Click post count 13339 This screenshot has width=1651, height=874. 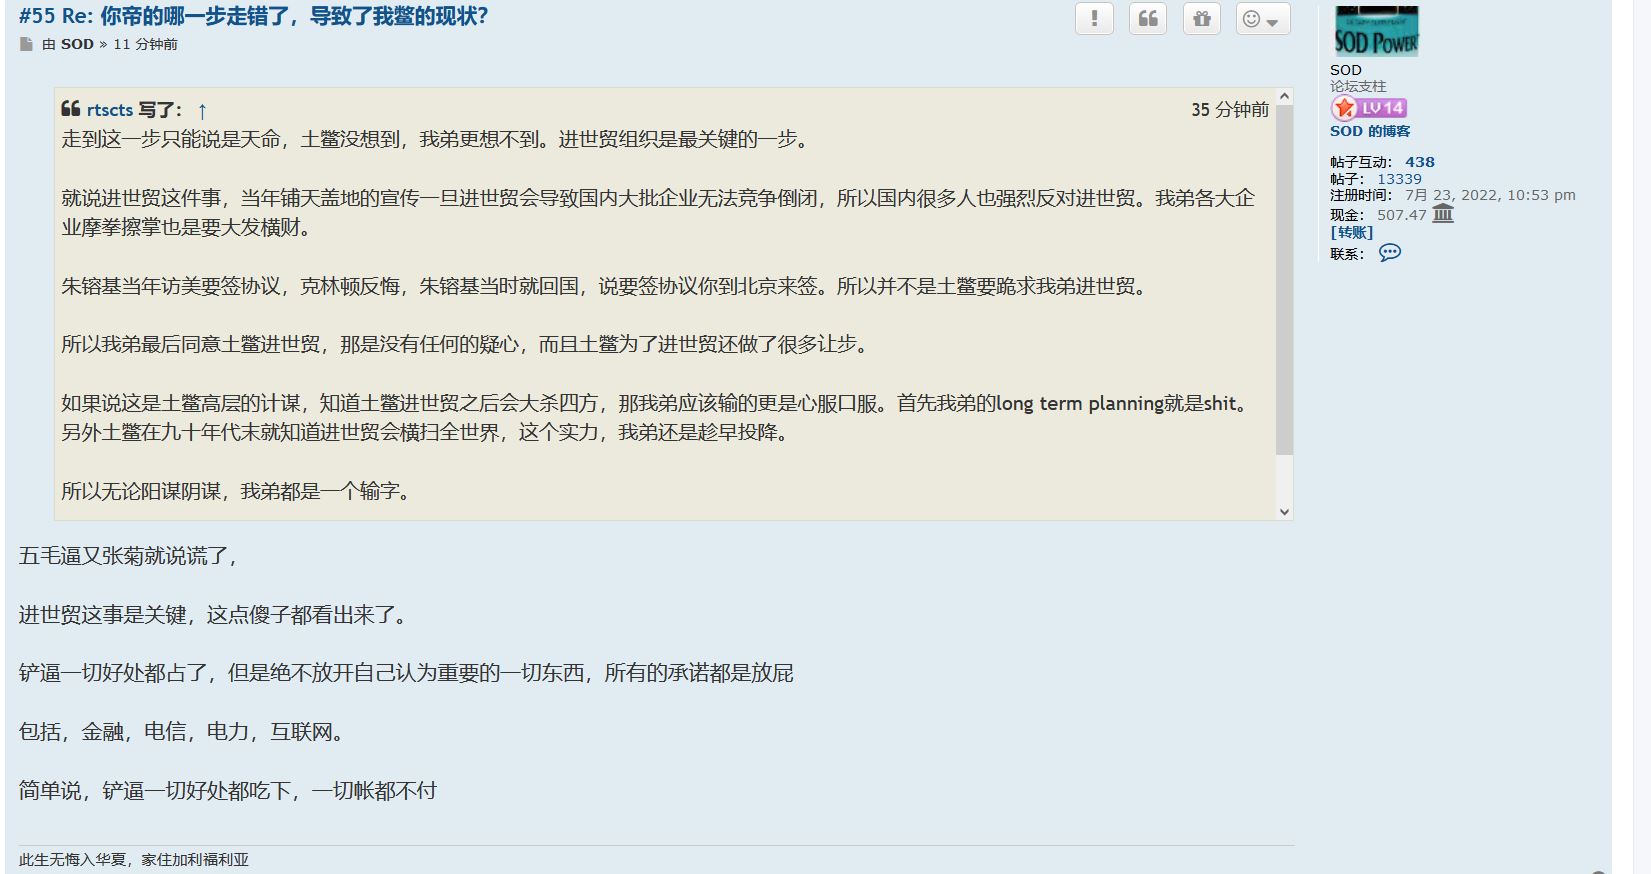coord(1399,179)
